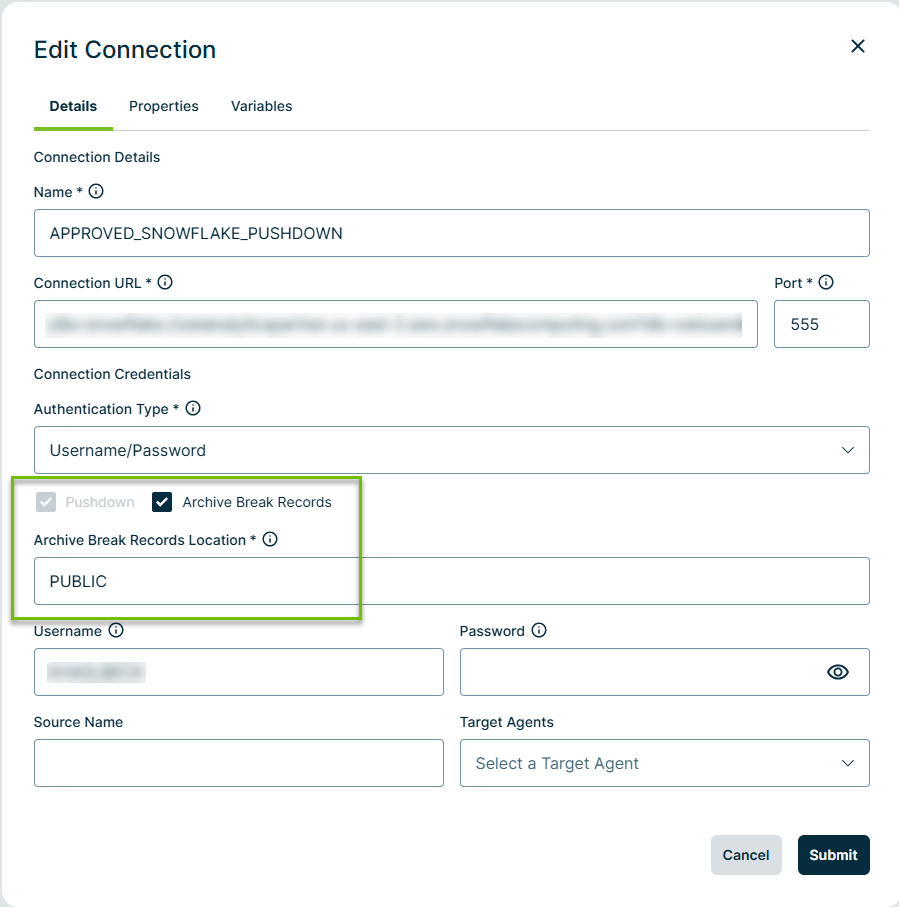Click the Authentication Type info icon
Image resolution: width=899 pixels, height=907 pixels.
[x=194, y=409]
